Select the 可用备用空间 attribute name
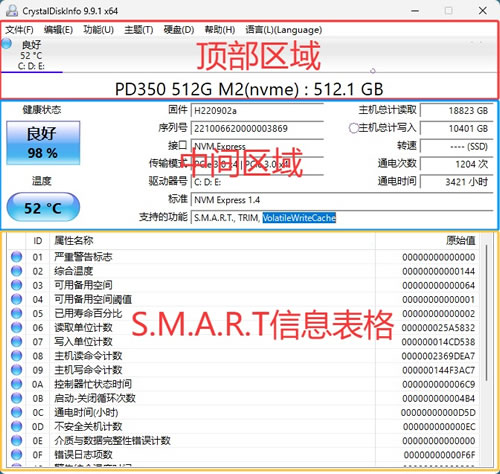 83,285
